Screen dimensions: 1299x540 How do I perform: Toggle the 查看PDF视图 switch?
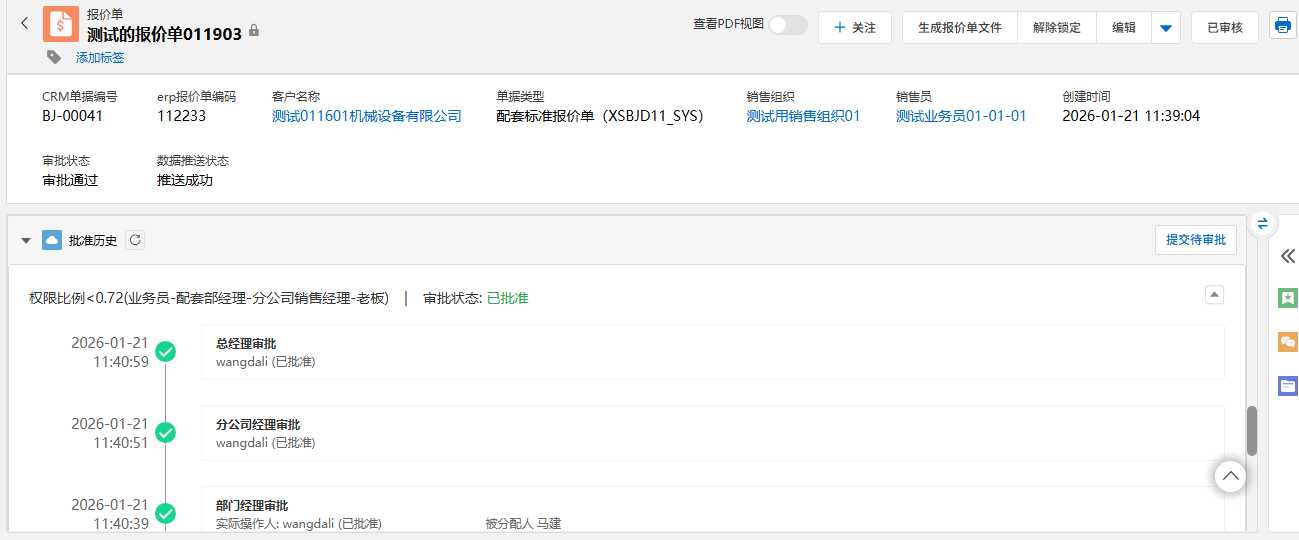(787, 25)
